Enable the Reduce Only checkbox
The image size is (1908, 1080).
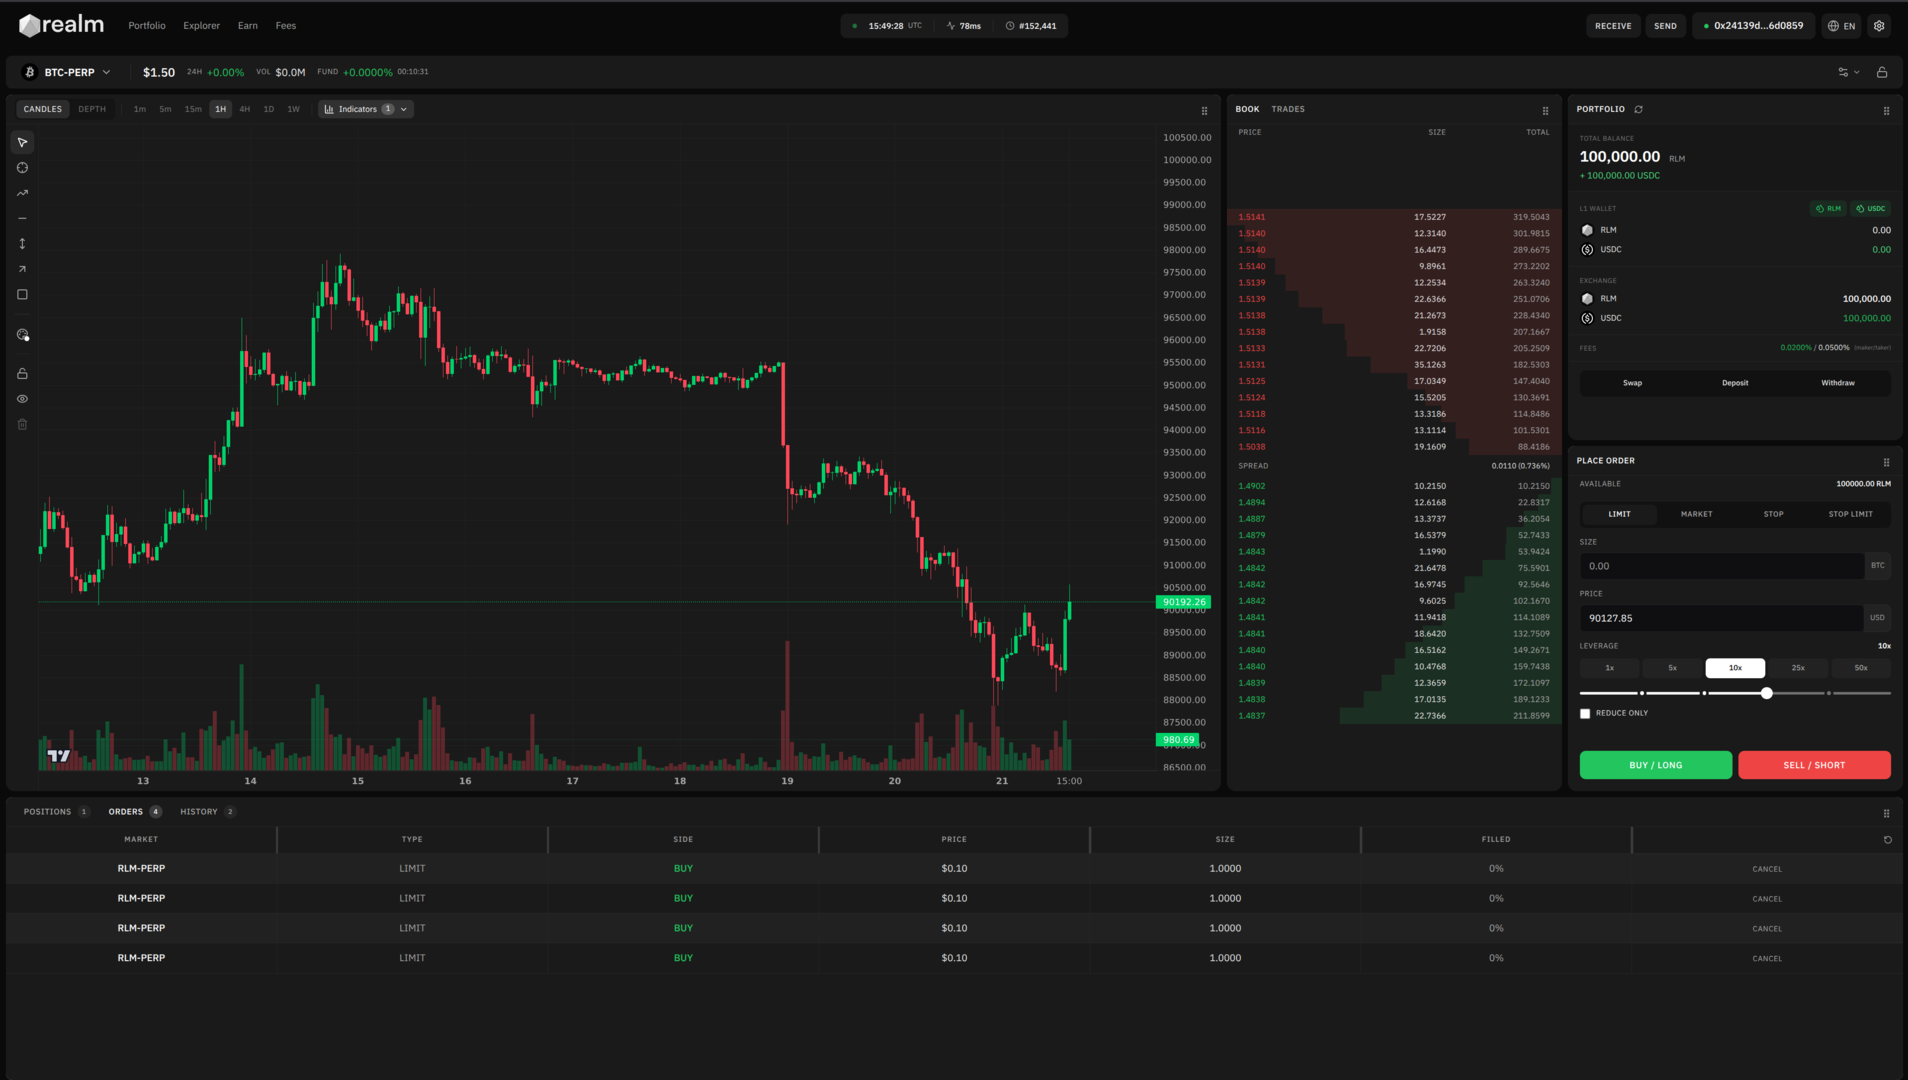(x=1585, y=714)
